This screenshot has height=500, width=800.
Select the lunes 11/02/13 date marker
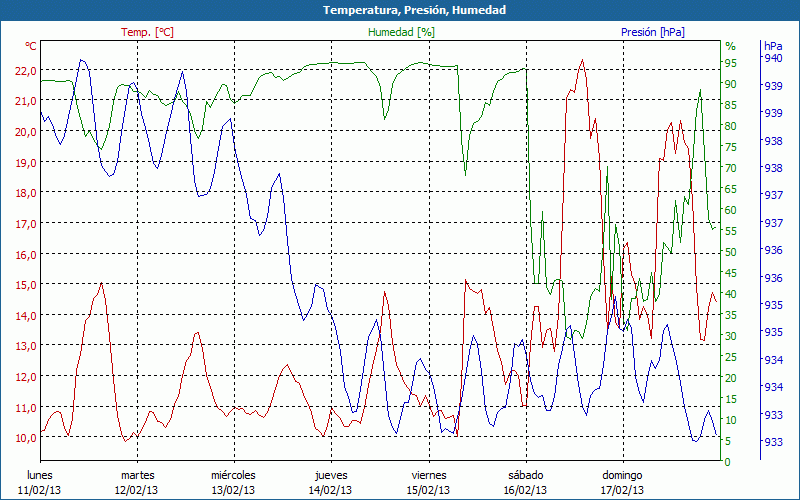point(40,482)
